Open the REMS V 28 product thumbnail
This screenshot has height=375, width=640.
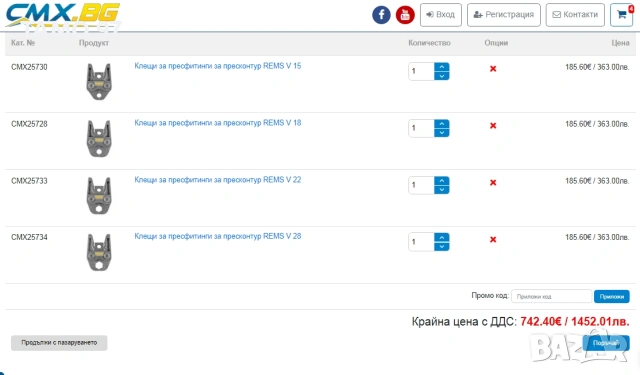point(99,252)
